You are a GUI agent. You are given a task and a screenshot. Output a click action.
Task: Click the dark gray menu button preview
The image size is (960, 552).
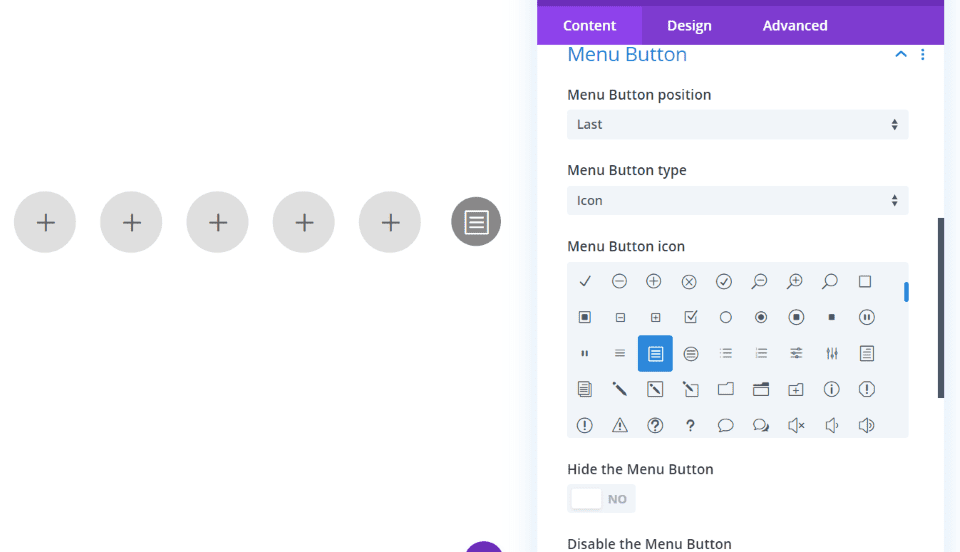(476, 222)
